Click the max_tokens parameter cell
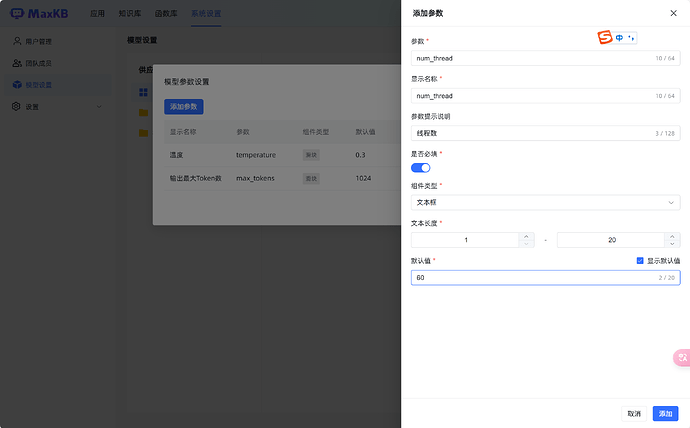Screen dimensions: 690x428 pyautogui.click(x=255, y=178)
